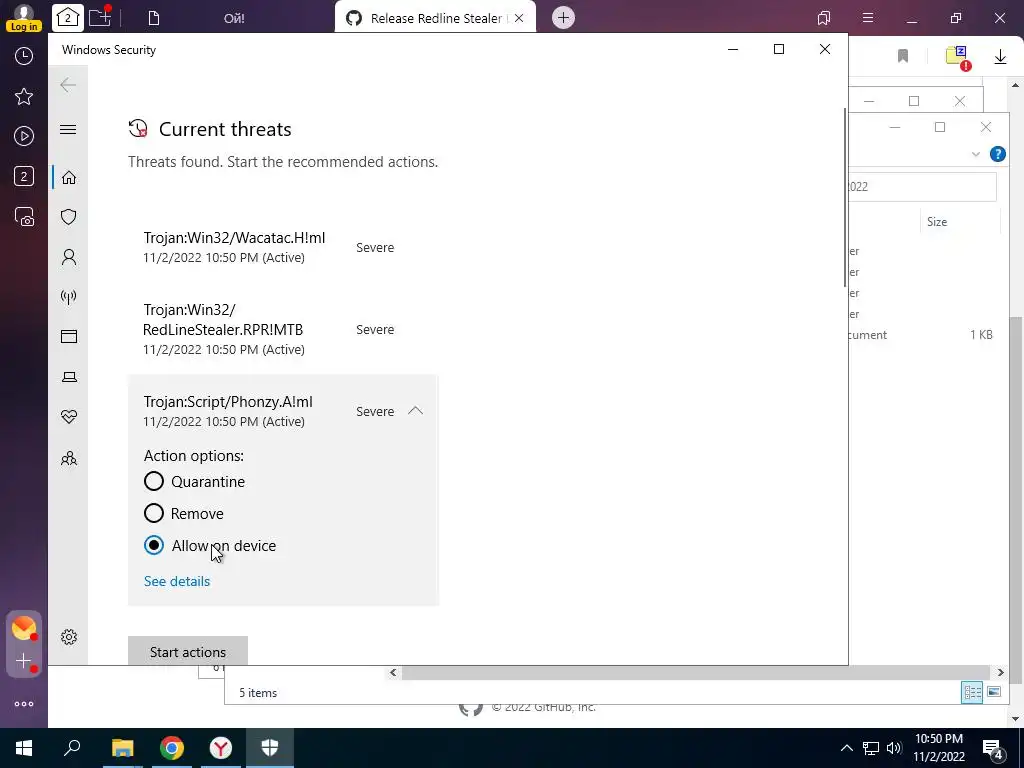Open Windows Security taskbar icon
1024x768 pixels.
270,748
